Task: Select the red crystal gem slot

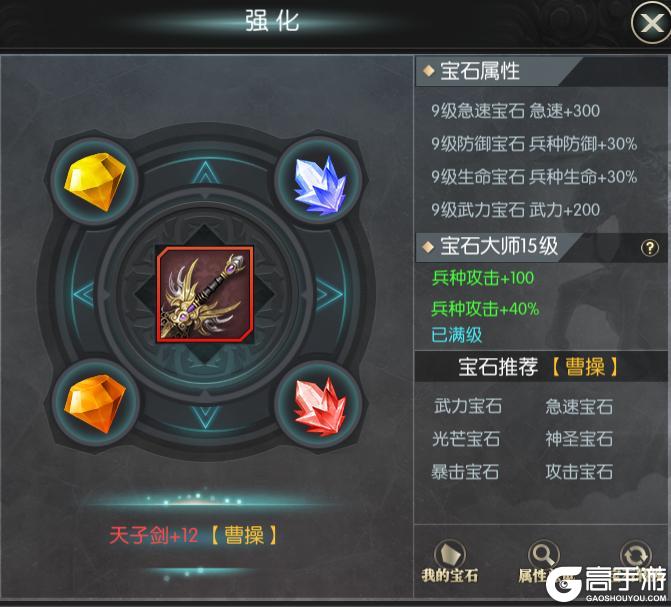Action: (320, 406)
